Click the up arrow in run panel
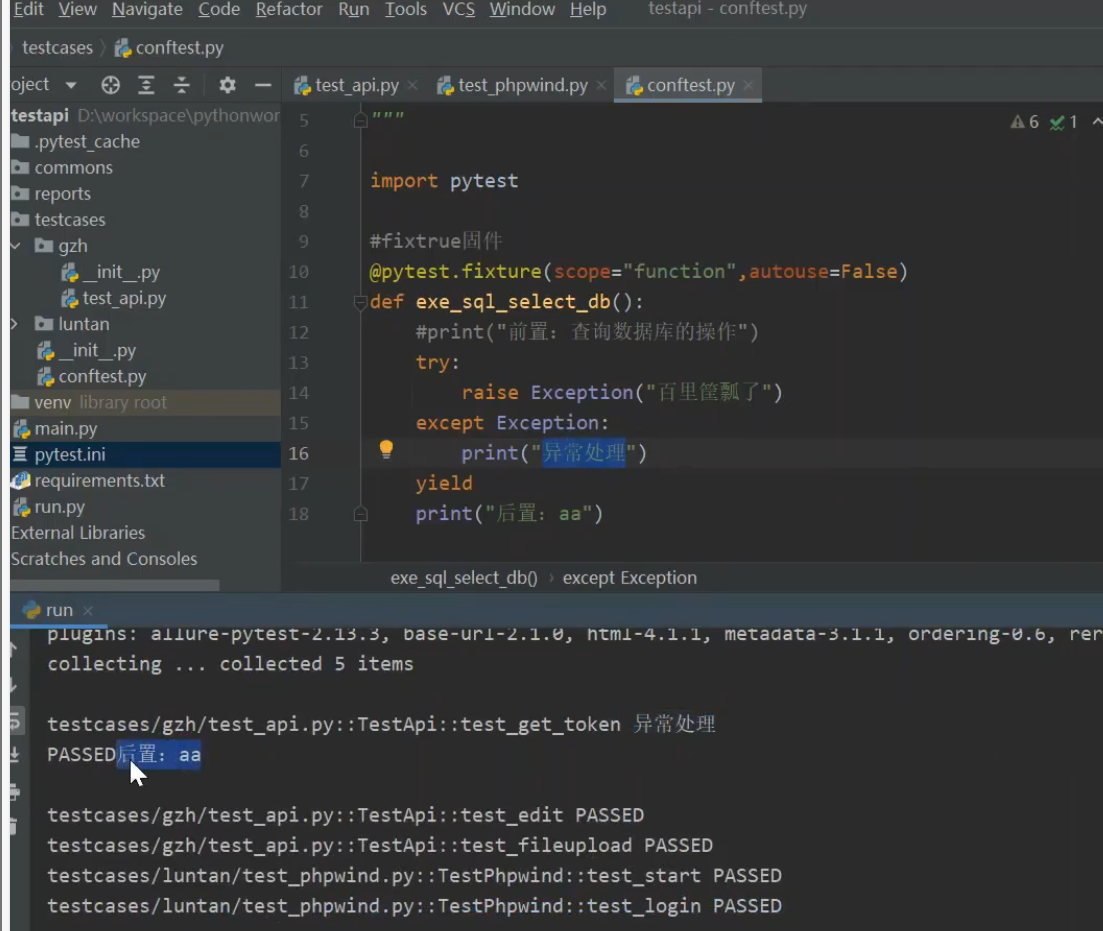The height and width of the screenshot is (931, 1103). (x=12, y=648)
